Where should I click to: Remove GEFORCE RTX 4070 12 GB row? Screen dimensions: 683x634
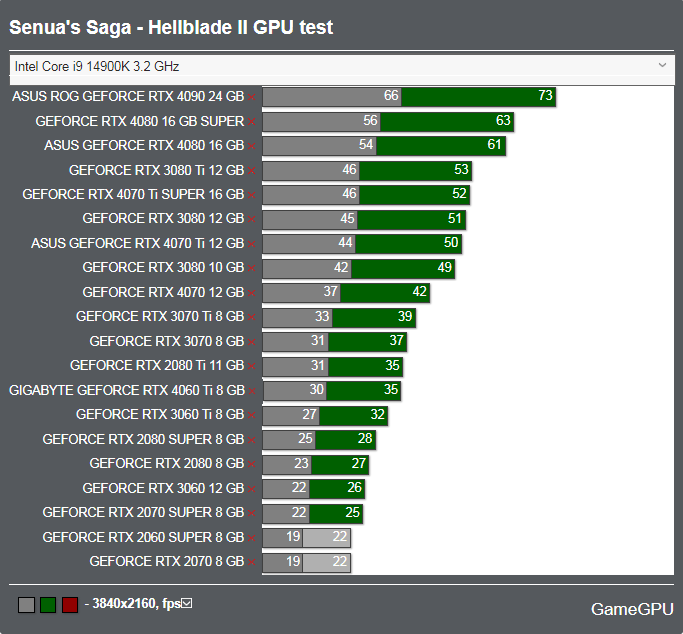251,293
